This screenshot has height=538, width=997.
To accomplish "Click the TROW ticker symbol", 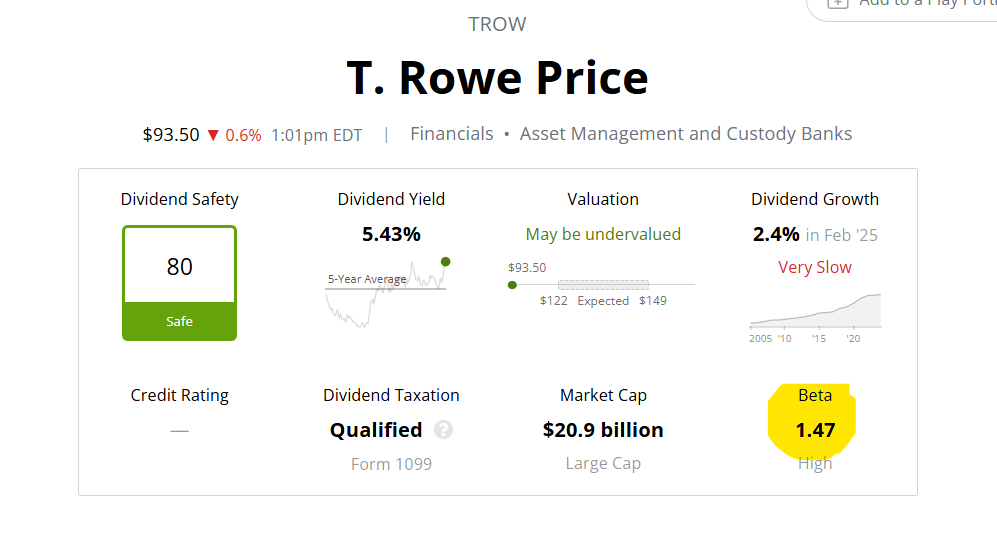I will click(497, 25).
